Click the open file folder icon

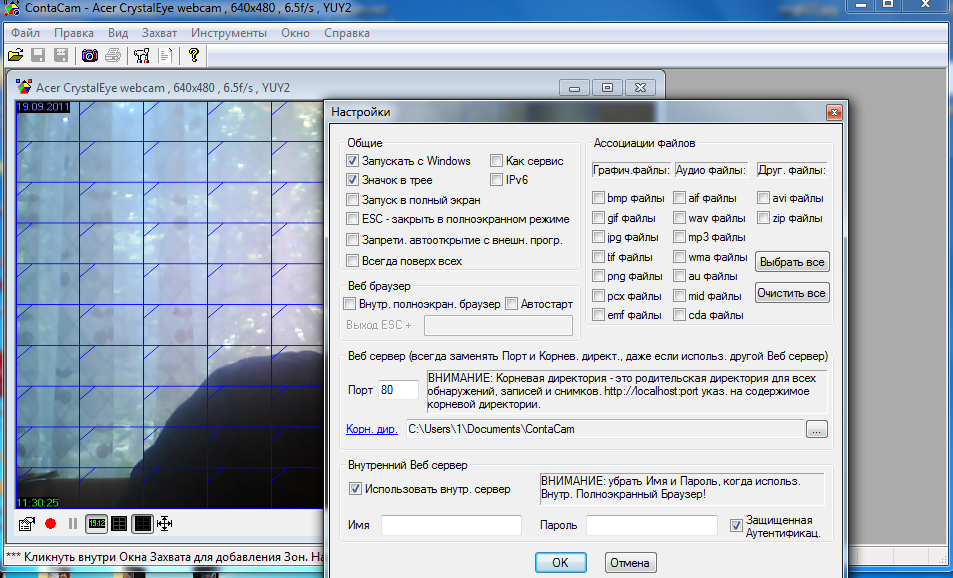pyautogui.click(x=15, y=55)
